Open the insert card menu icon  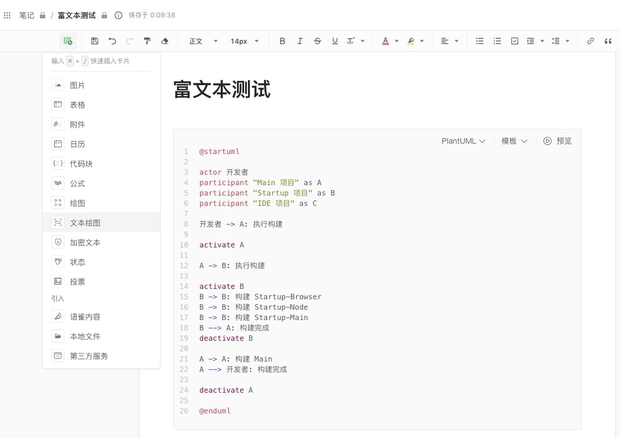(x=68, y=41)
